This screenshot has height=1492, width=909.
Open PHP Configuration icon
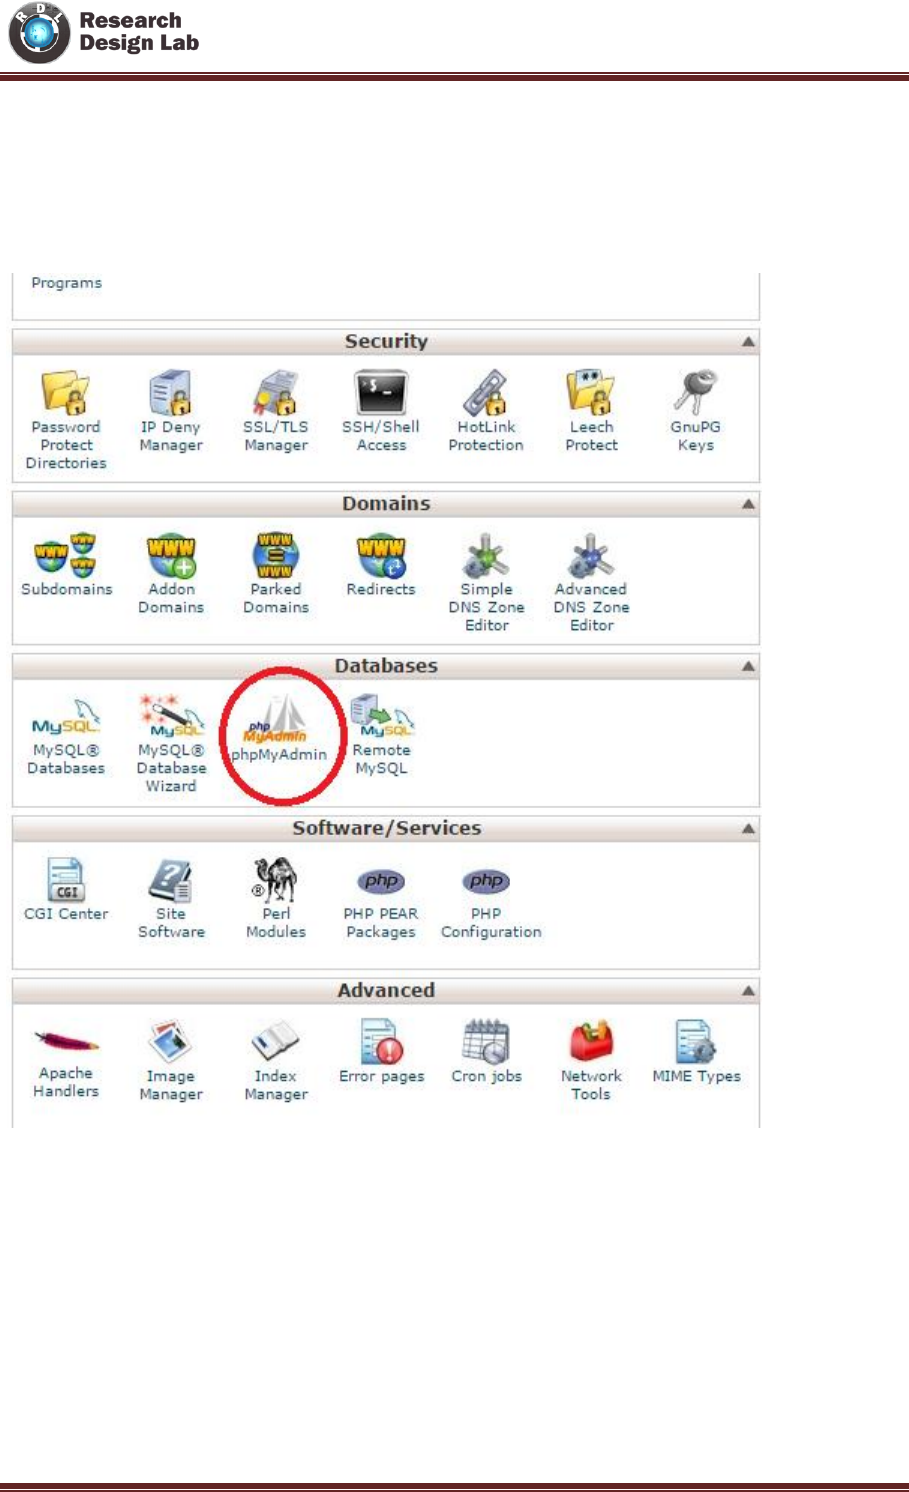point(486,881)
